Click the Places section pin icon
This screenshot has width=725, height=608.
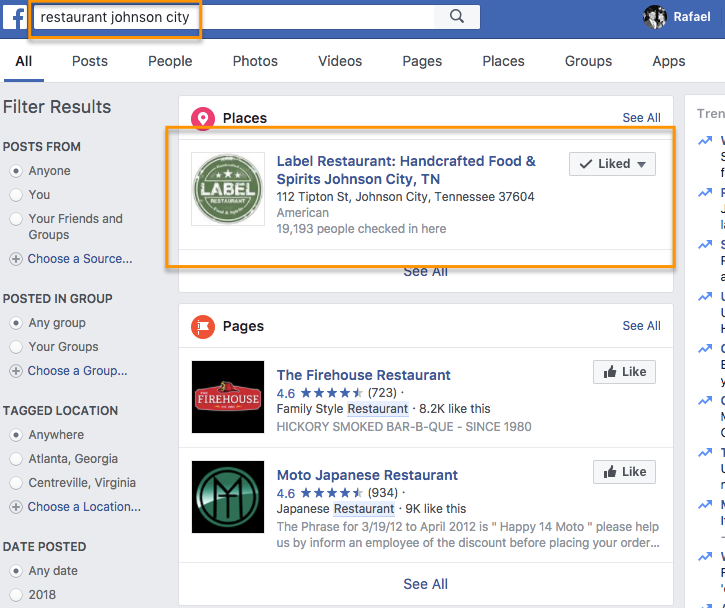click(203, 118)
